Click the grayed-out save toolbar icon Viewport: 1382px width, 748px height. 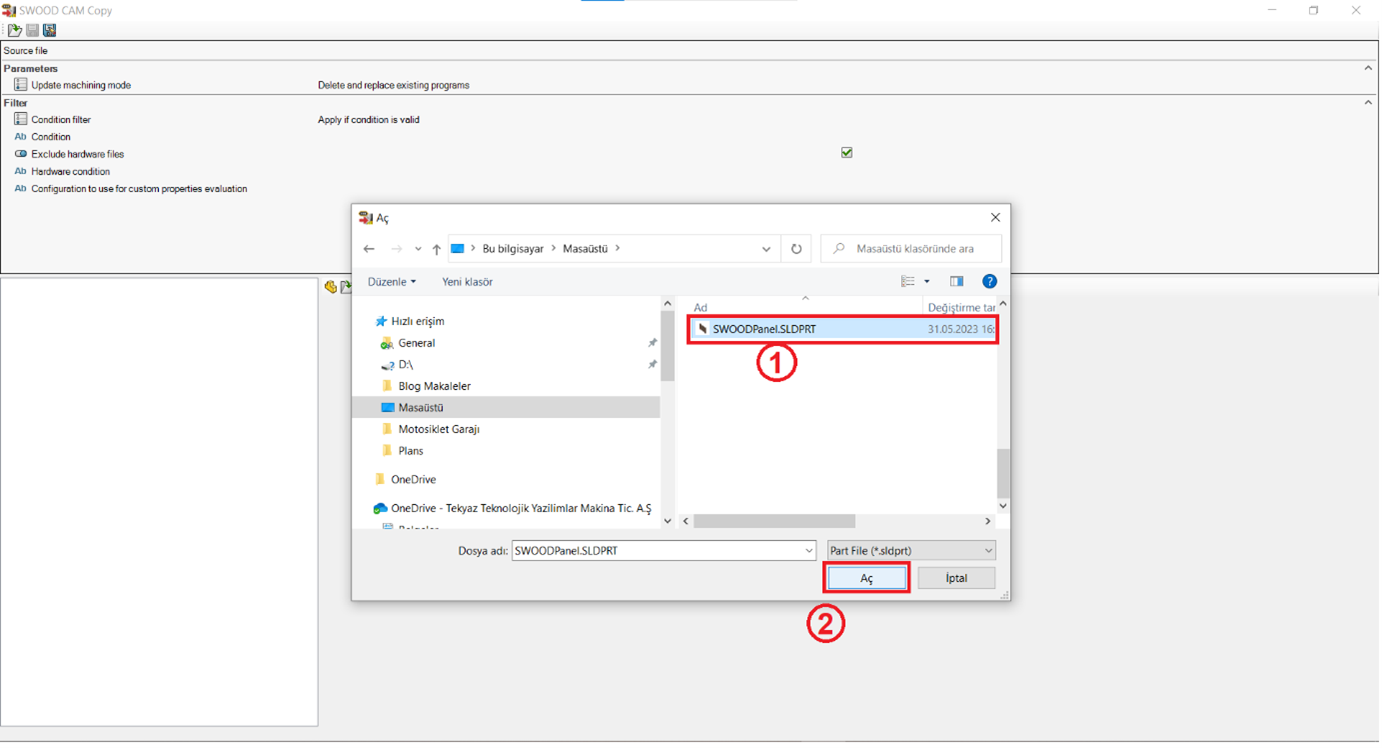pos(32,30)
